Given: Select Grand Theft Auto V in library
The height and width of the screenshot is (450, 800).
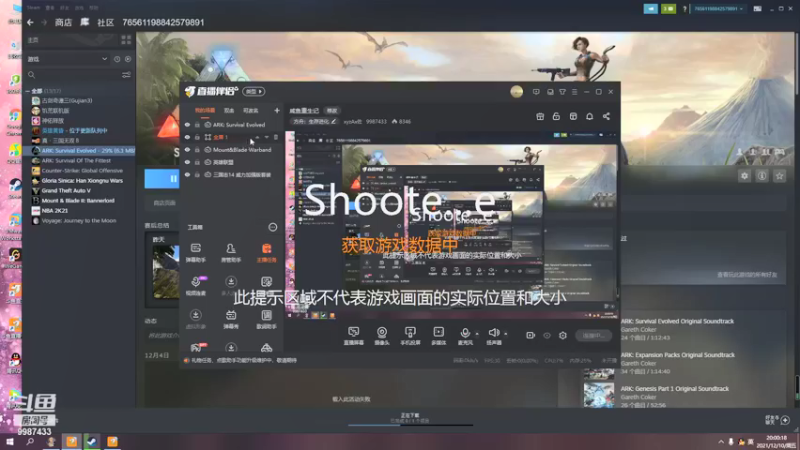Looking at the screenshot, I should [66, 190].
